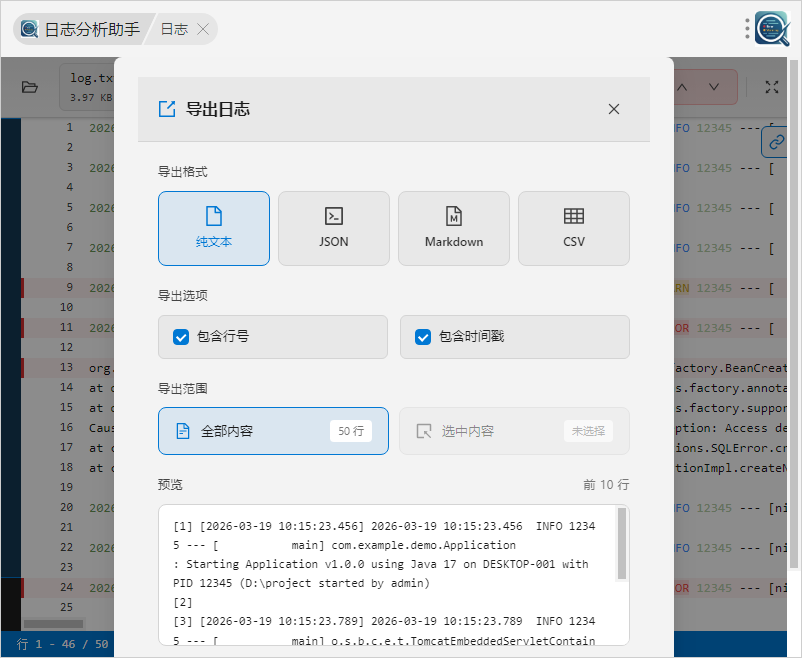Select the CSV export format
This screenshot has width=802, height=658.
[574, 228]
